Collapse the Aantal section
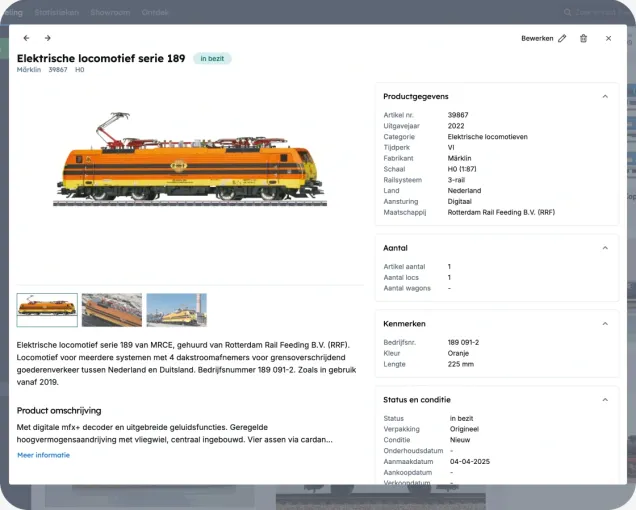Viewport: 636px width, 510px height. [605, 248]
